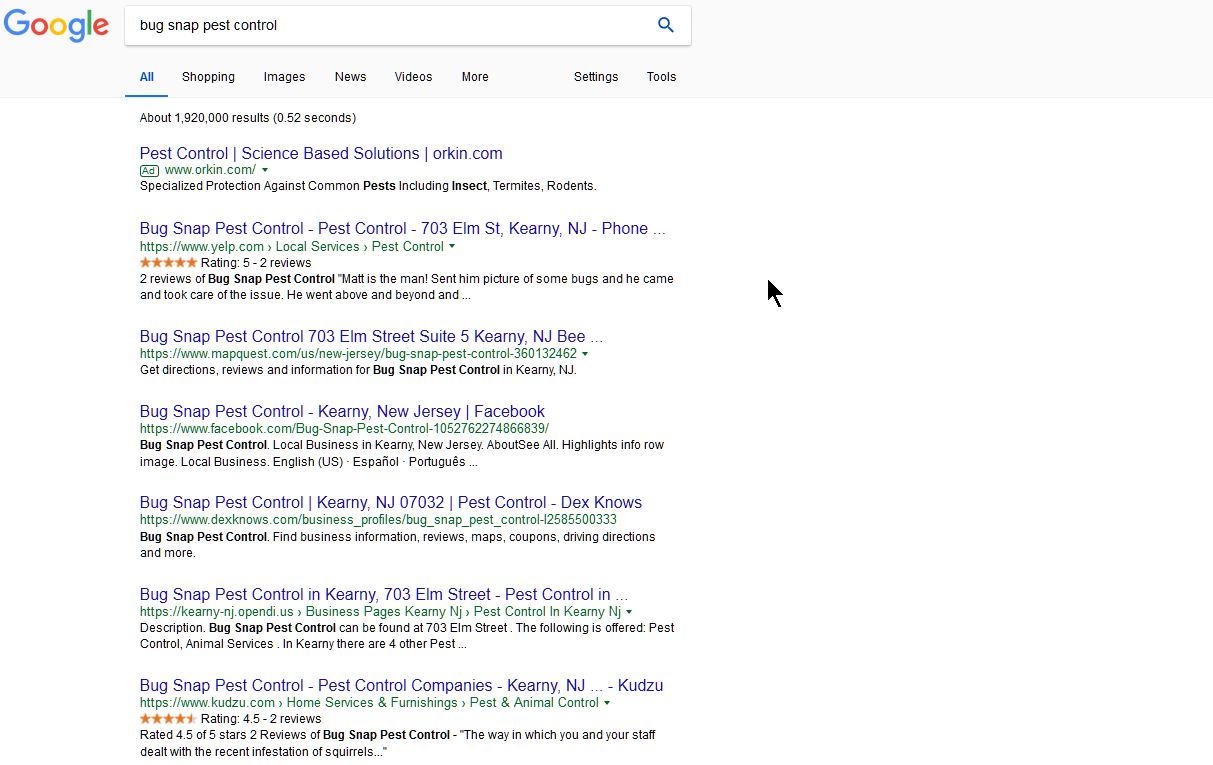Click the Ad badge on Orkin result
The image size is (1213, 765).
pos(149,170)
